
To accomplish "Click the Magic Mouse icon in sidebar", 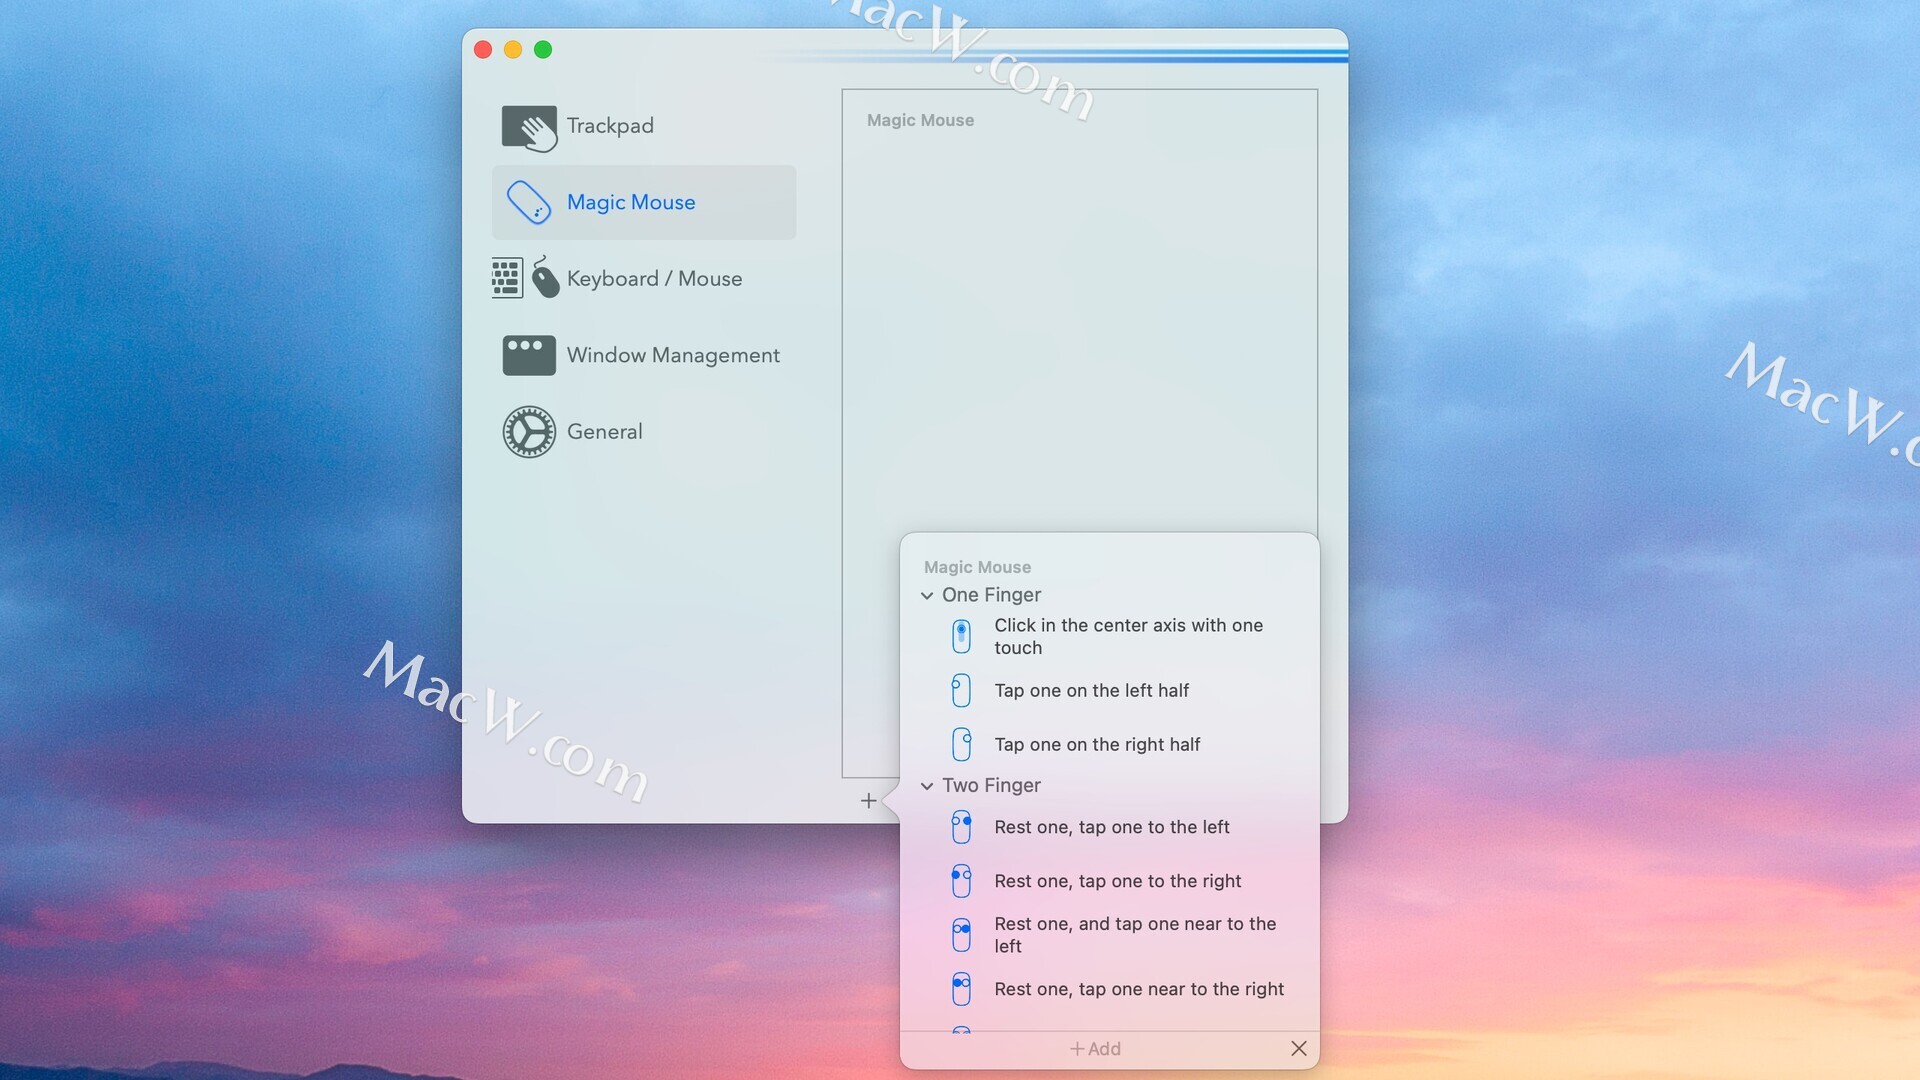I will point(529,203).
